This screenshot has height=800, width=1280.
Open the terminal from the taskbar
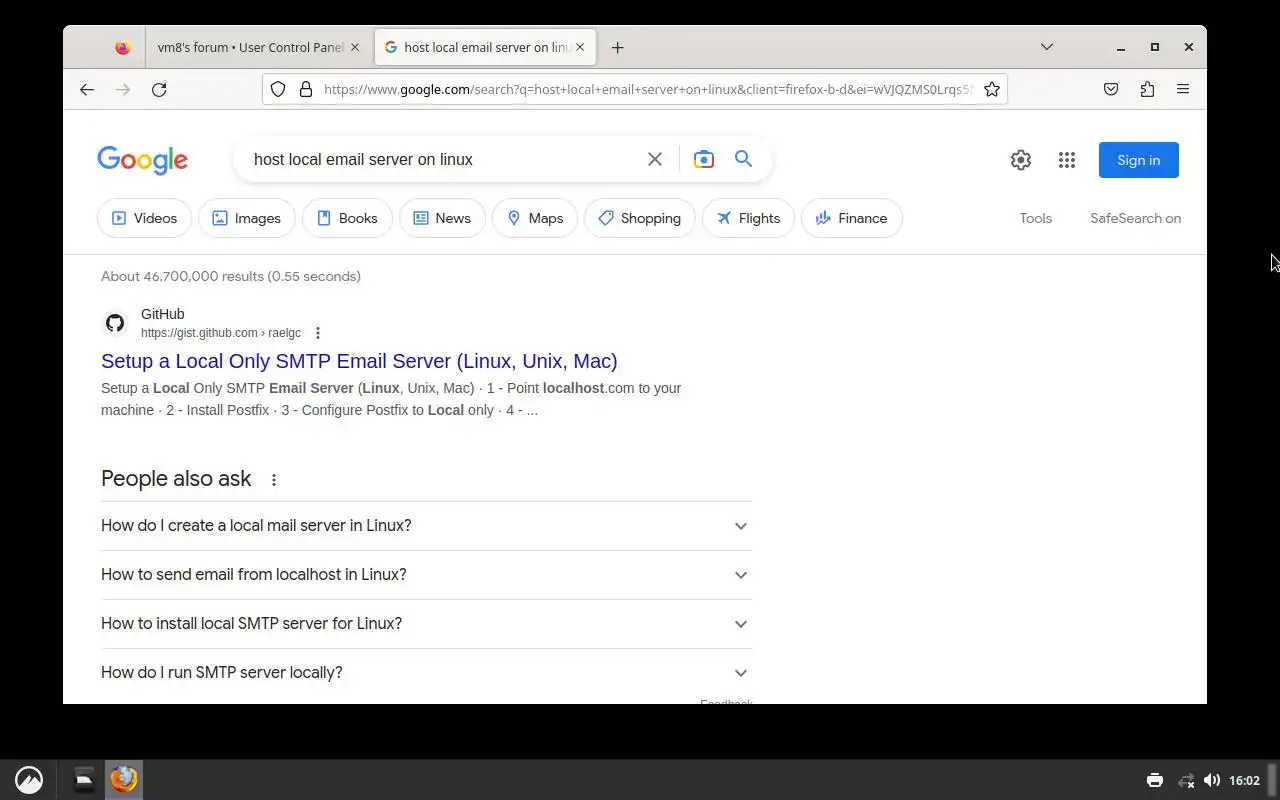[84, 780]
